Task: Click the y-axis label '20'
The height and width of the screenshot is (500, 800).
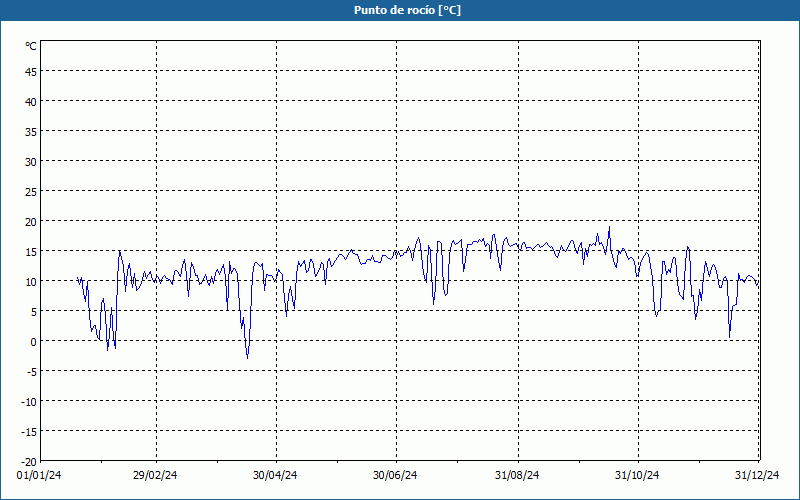Action: point(31,222)
